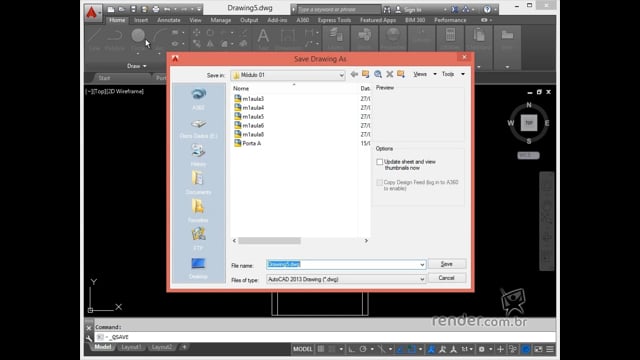The image size is (640, 360).
Task: Open the FTP location in the Places sidebar
Action: coord(198,239)
